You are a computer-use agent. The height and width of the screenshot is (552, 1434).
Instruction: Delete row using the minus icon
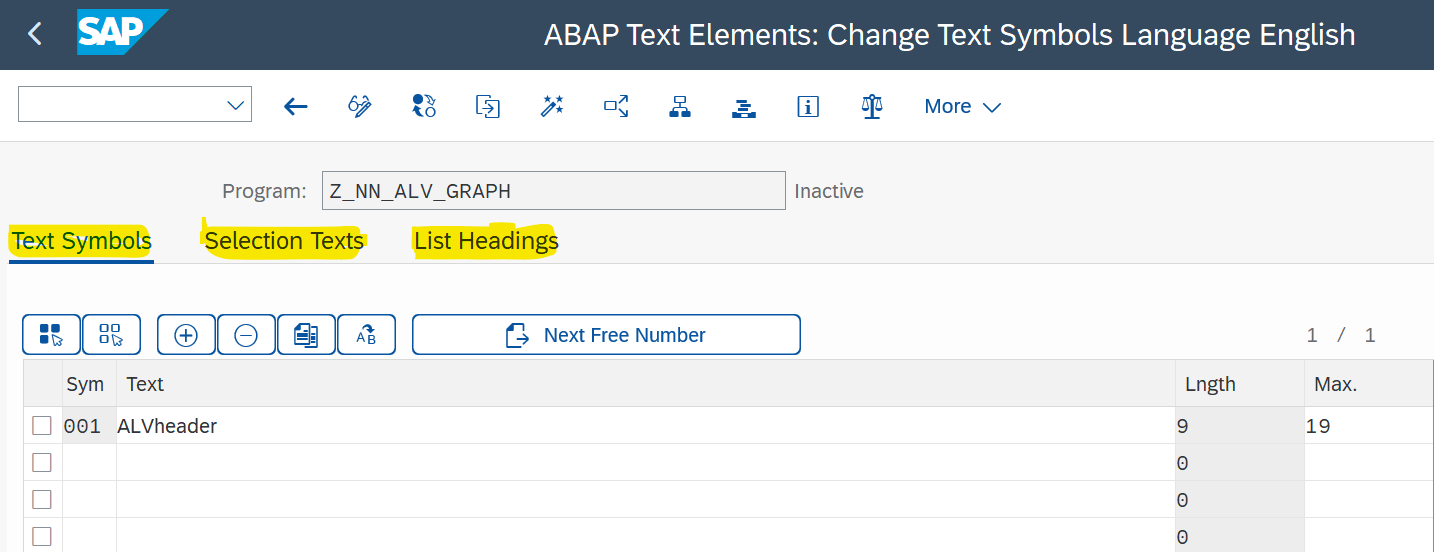(246, 335)
